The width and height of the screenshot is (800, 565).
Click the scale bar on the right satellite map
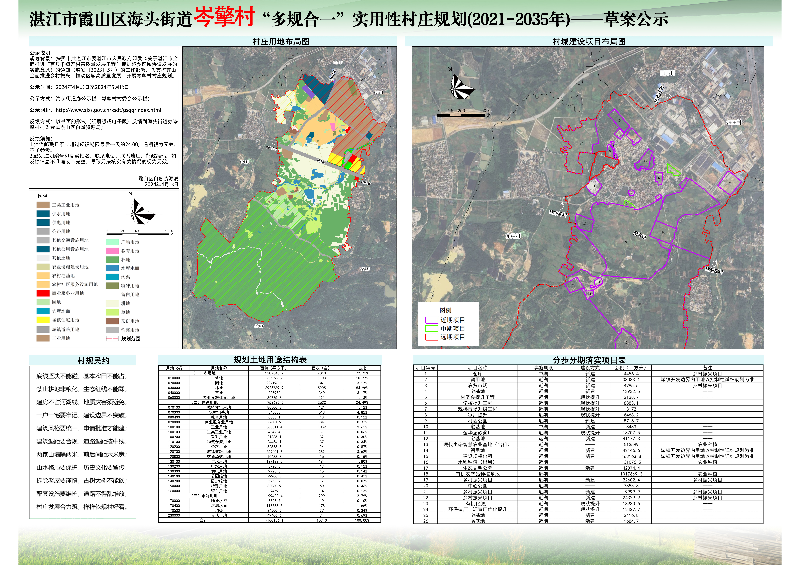463,113
